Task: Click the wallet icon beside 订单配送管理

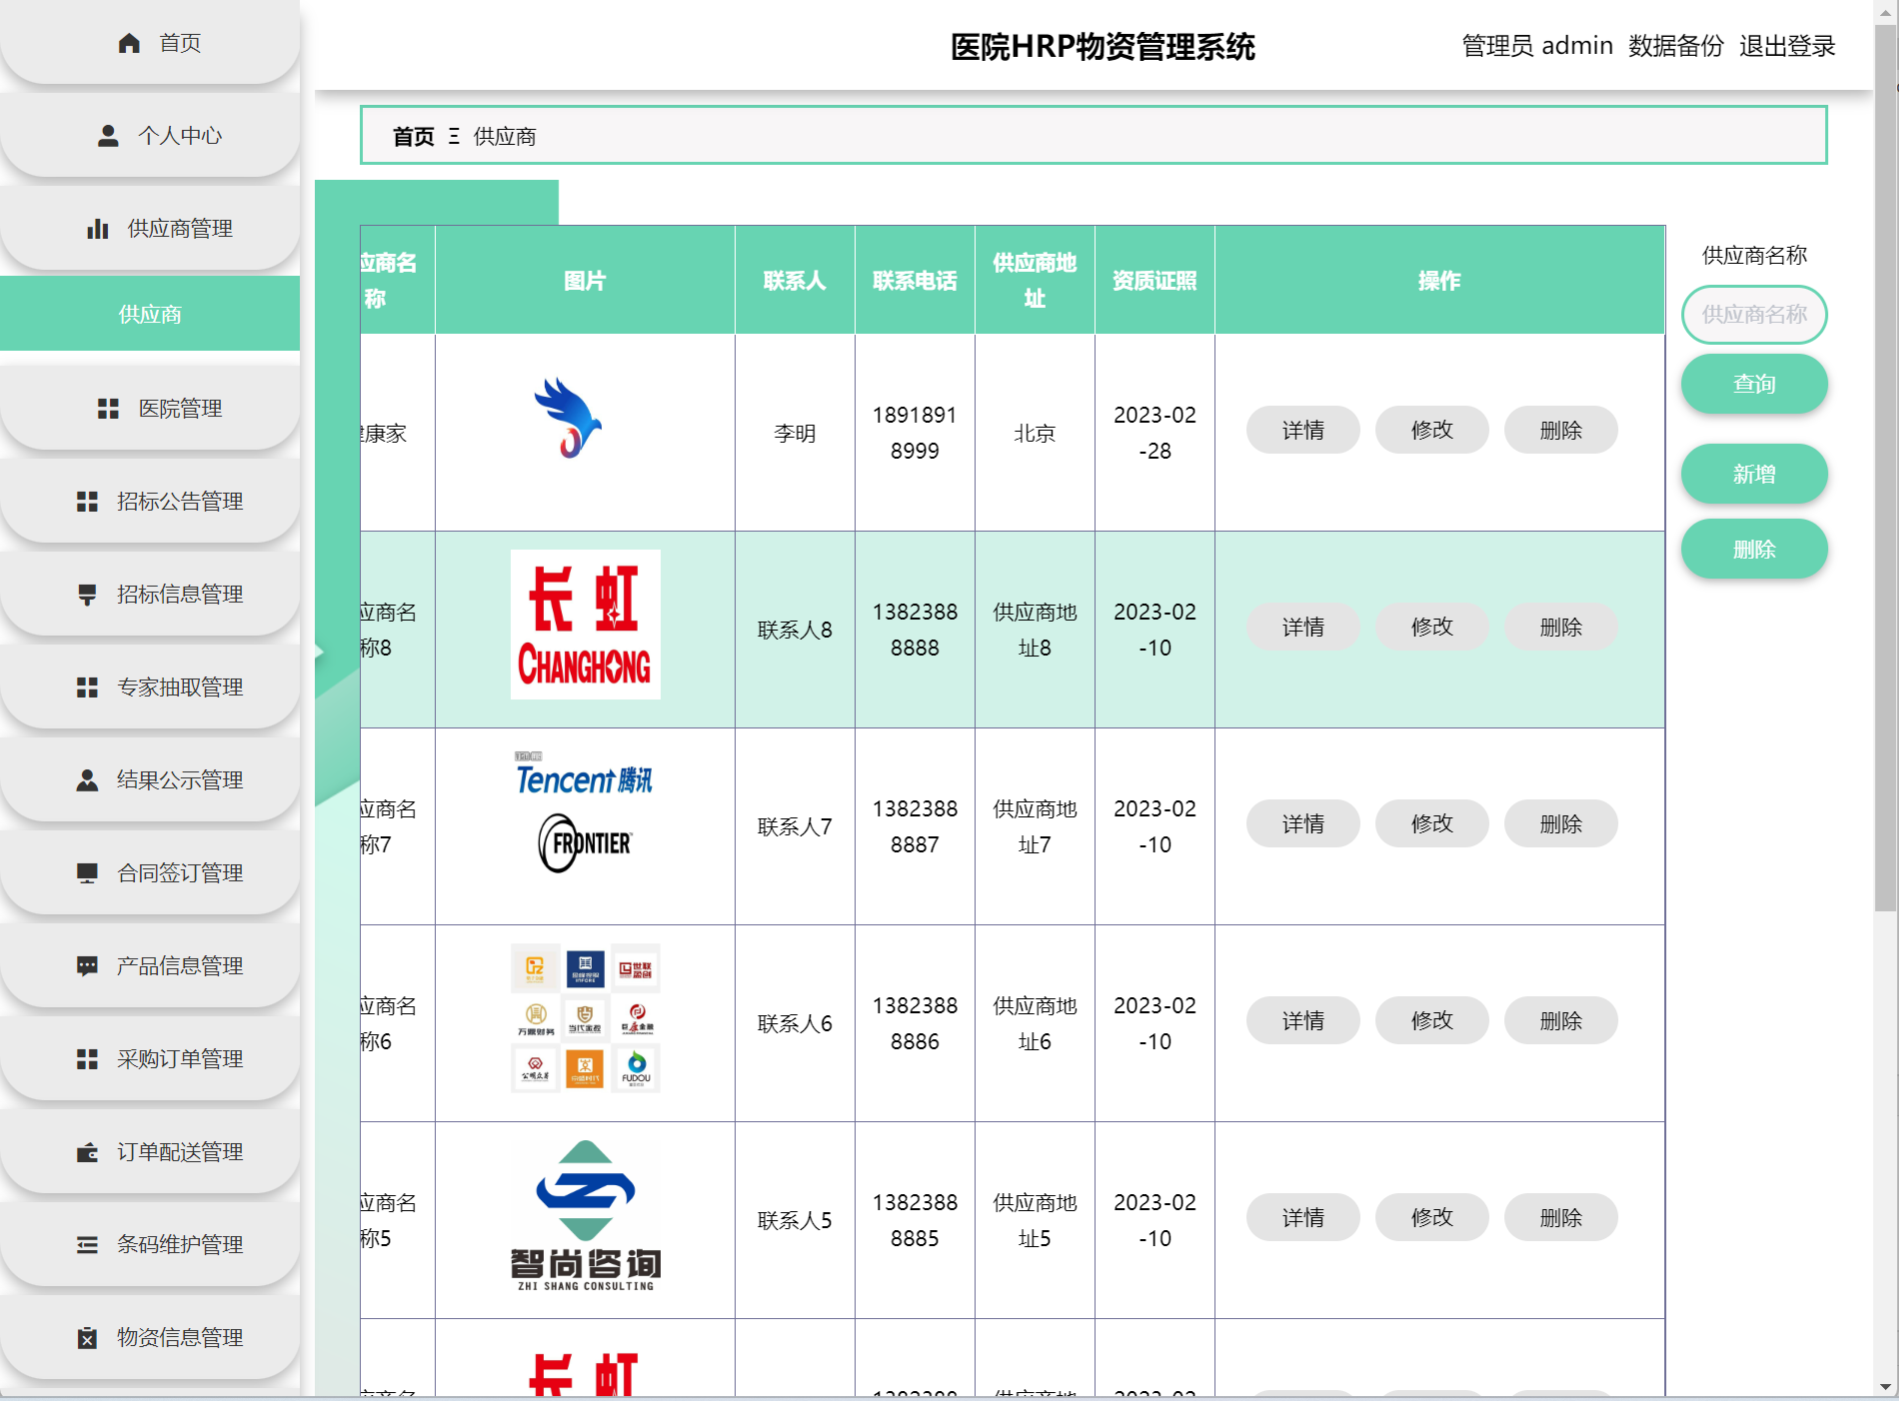Action: click(87, 1153)
